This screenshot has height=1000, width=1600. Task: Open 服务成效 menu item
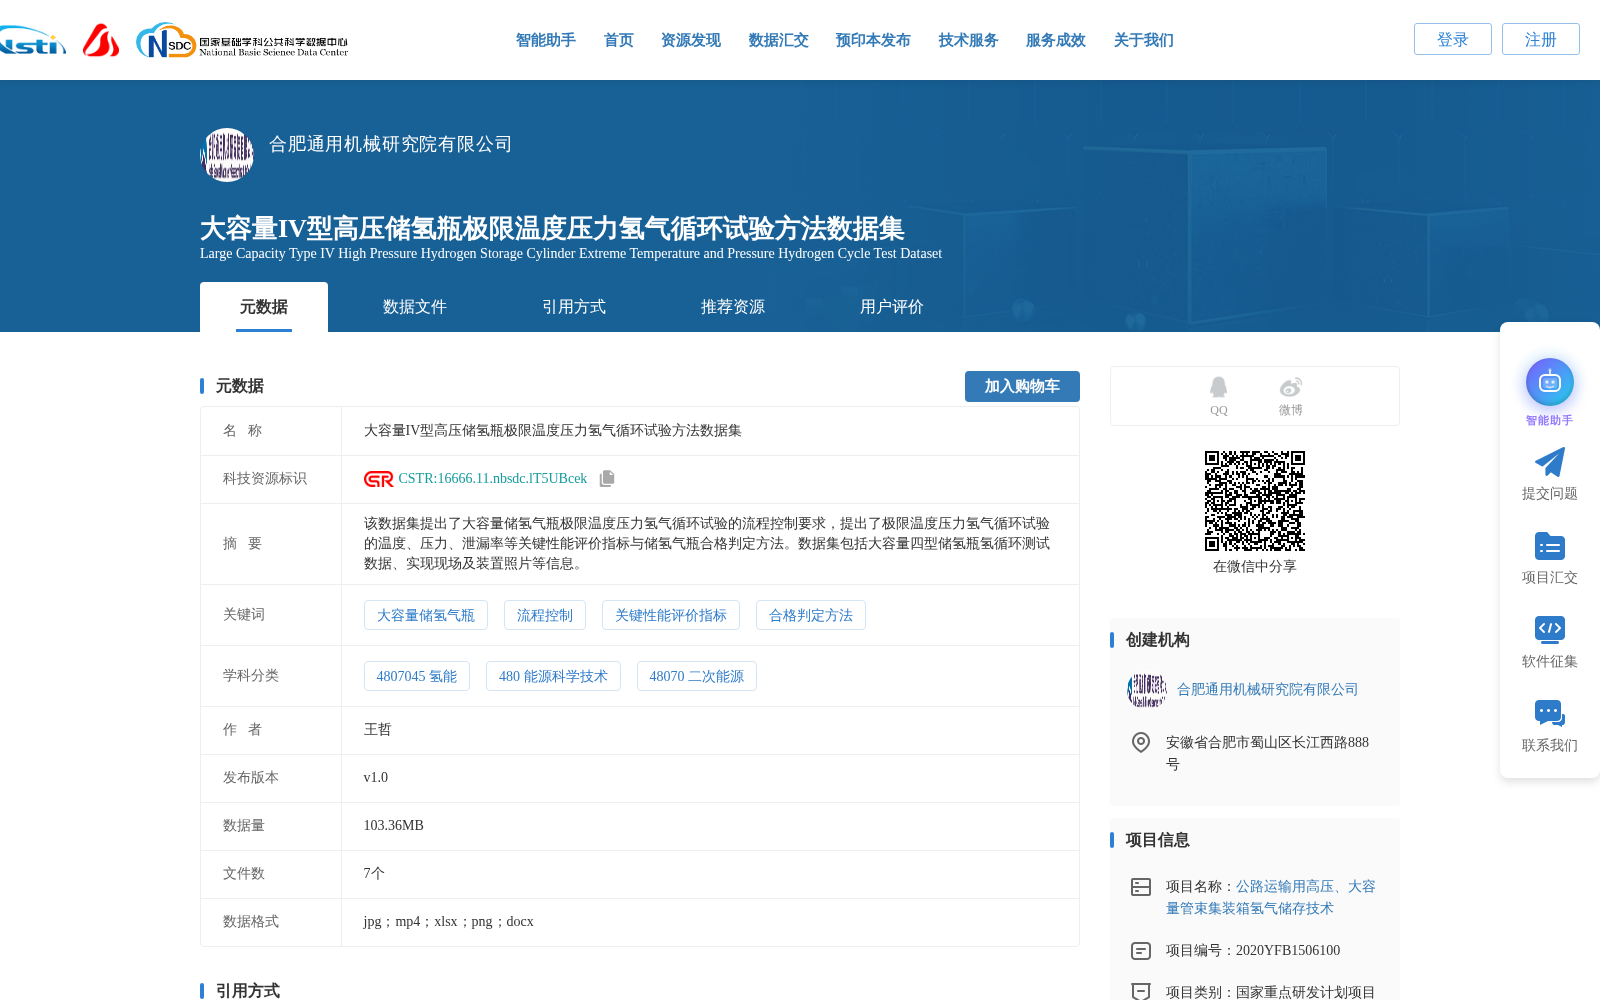coord(1056,40)
